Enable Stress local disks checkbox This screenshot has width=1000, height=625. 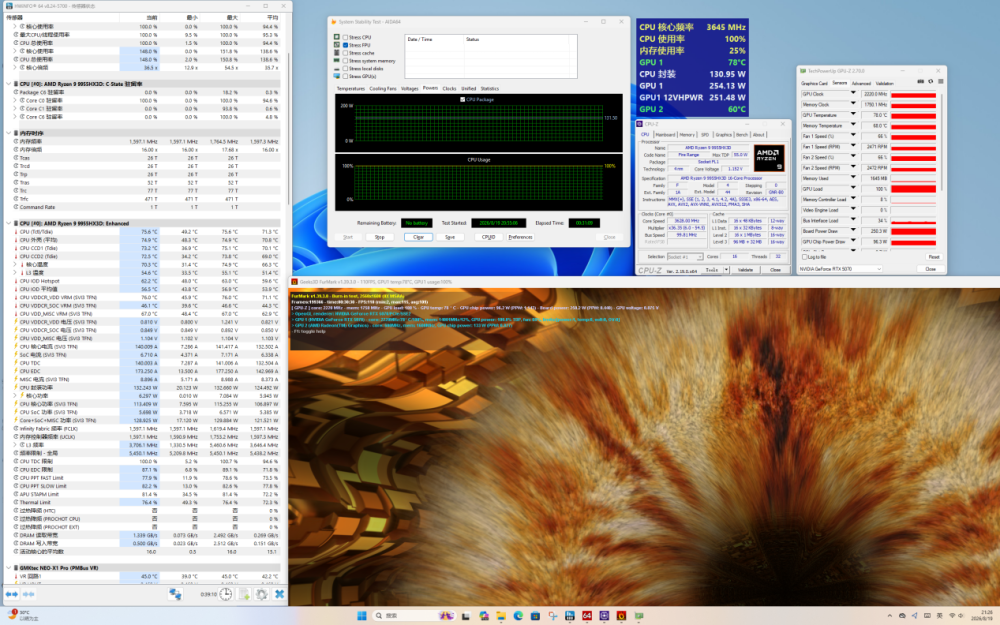[346, 68]
